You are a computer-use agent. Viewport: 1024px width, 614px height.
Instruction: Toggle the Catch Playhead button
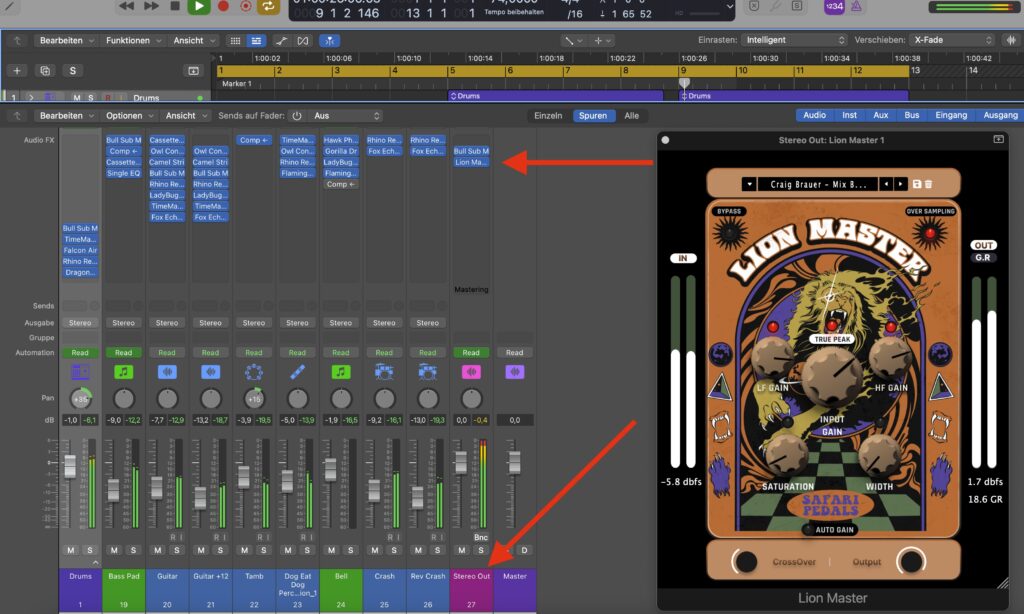330,40
